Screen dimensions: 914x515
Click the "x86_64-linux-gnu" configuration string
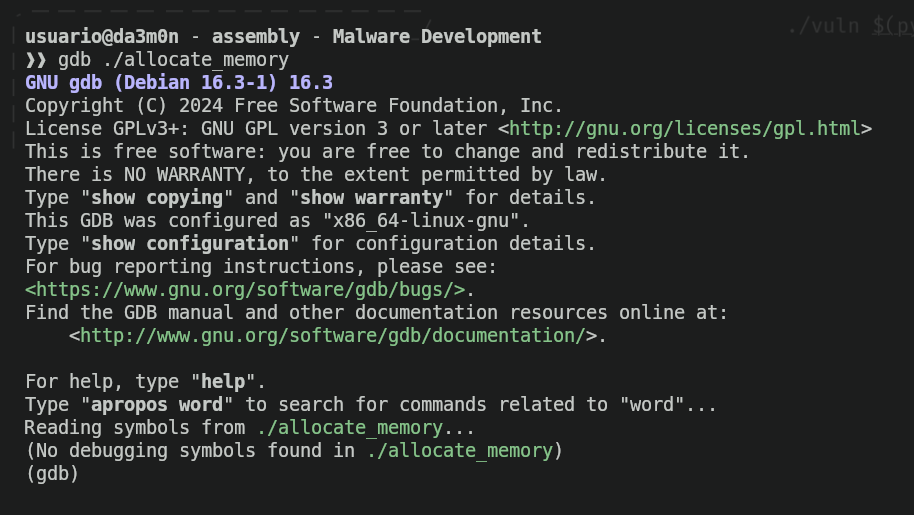pos(426,221)
